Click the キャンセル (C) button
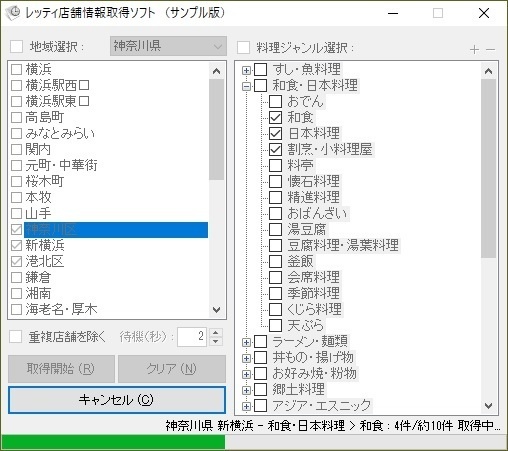 (x=117, y=400)
